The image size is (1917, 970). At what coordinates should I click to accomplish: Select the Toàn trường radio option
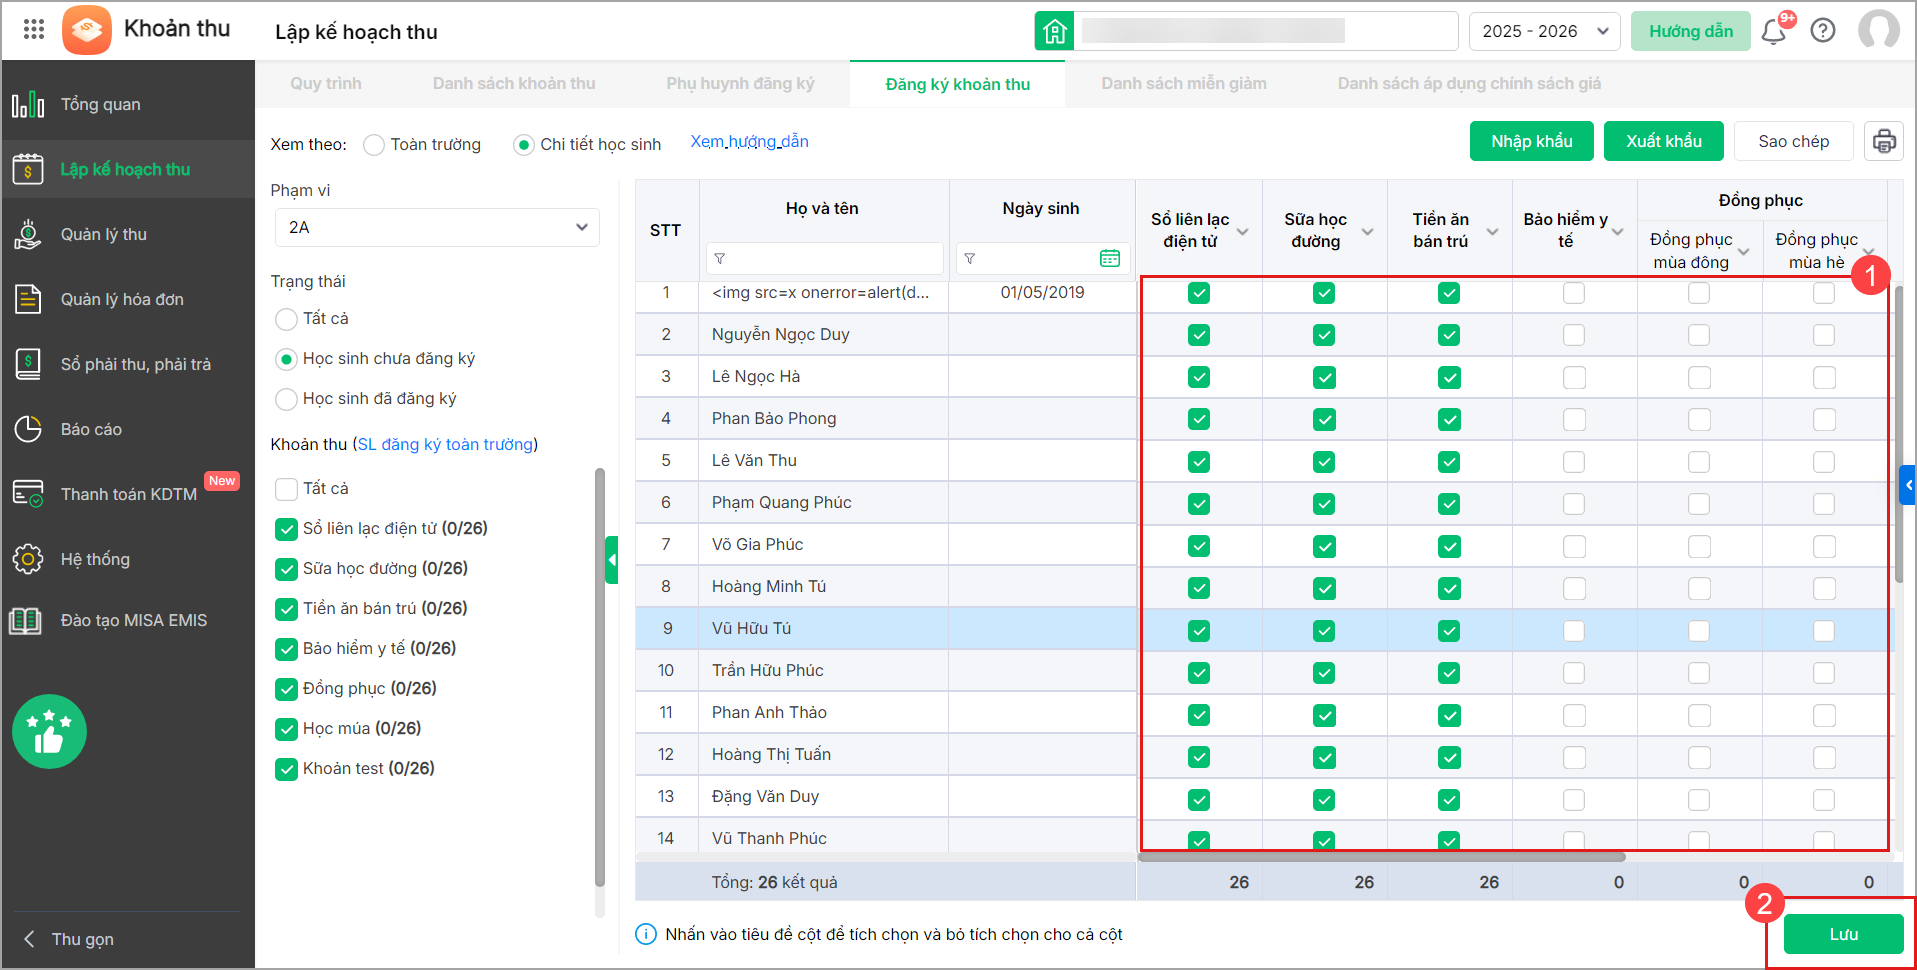click(x=374, y=145)
